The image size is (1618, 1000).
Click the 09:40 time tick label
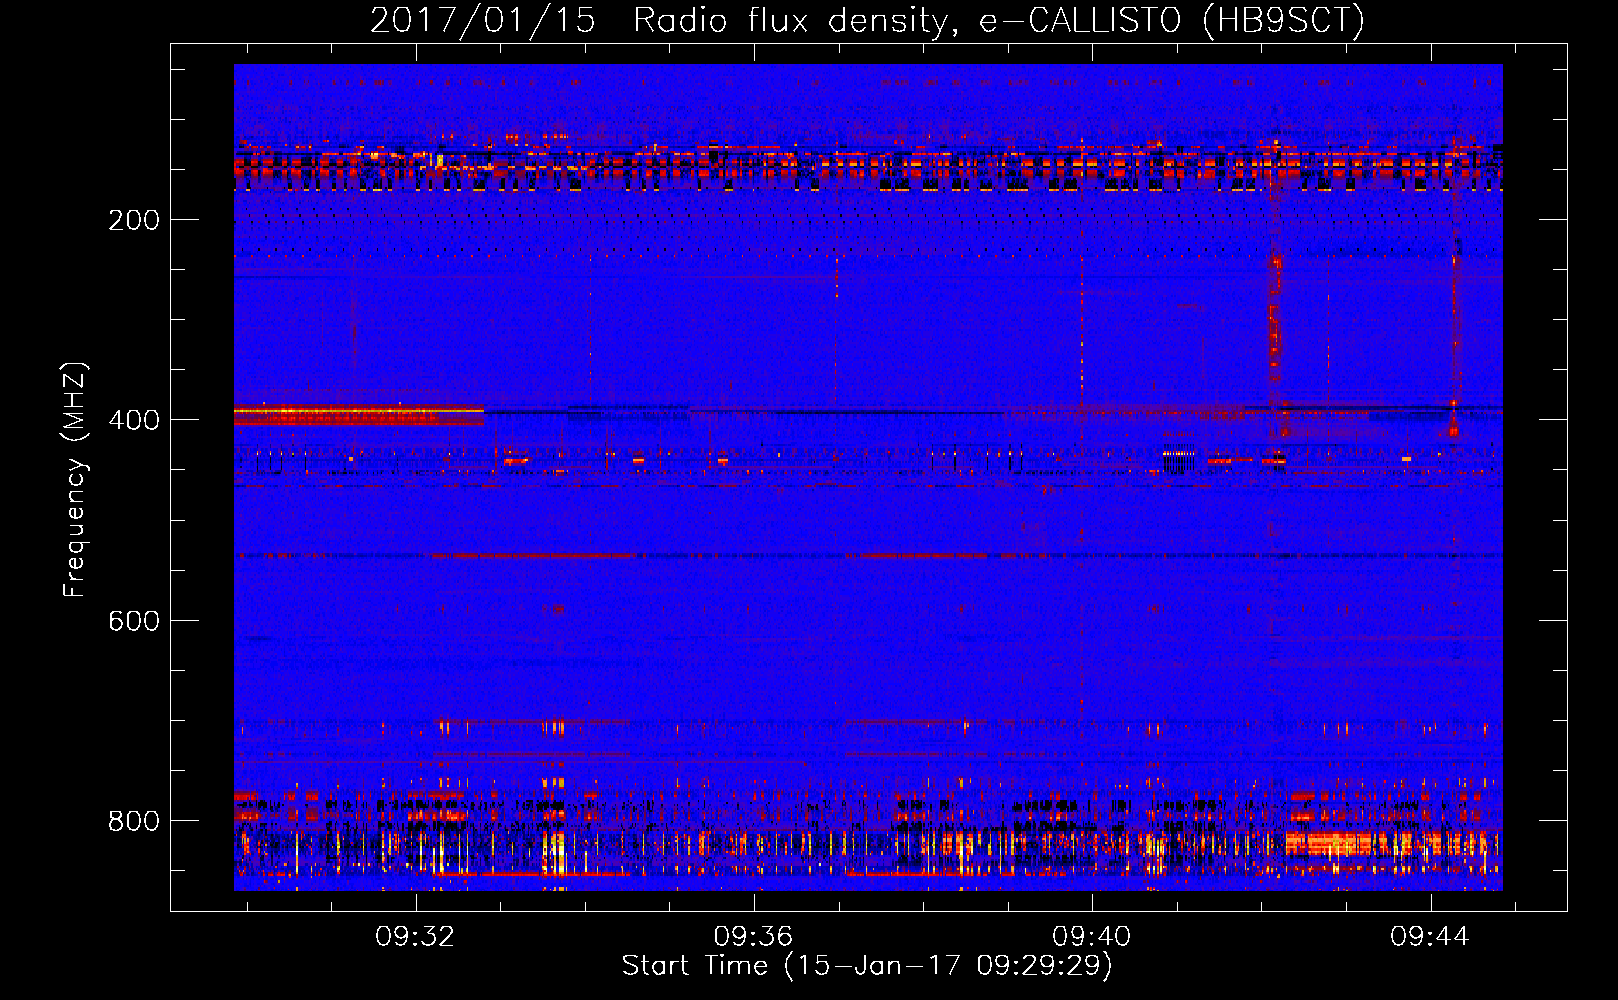click(x=1092, y=936)
